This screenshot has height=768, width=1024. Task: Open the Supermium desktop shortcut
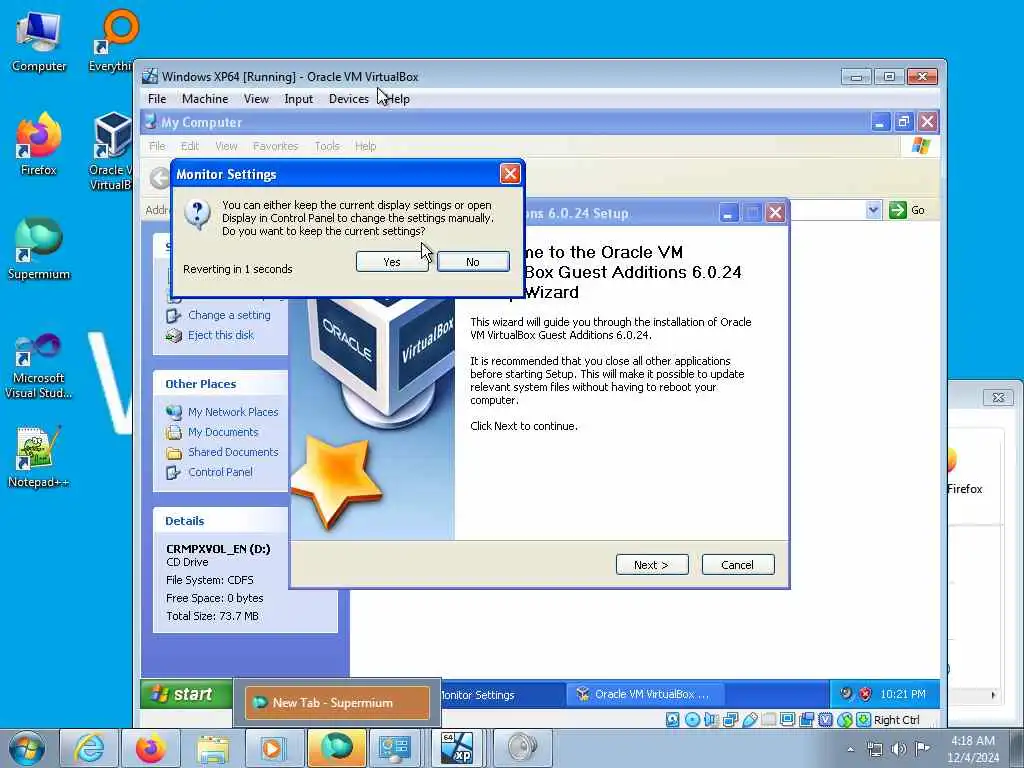pos(38,249)
